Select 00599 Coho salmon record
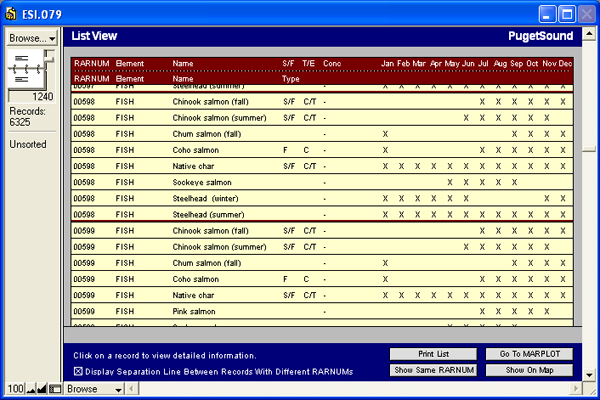Screen dimensions: 600x400 tap(322, 279)
